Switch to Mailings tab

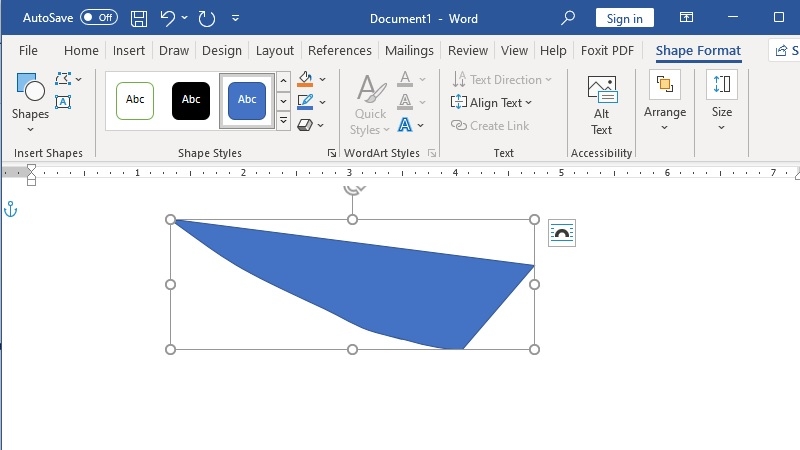coord(409,51)
